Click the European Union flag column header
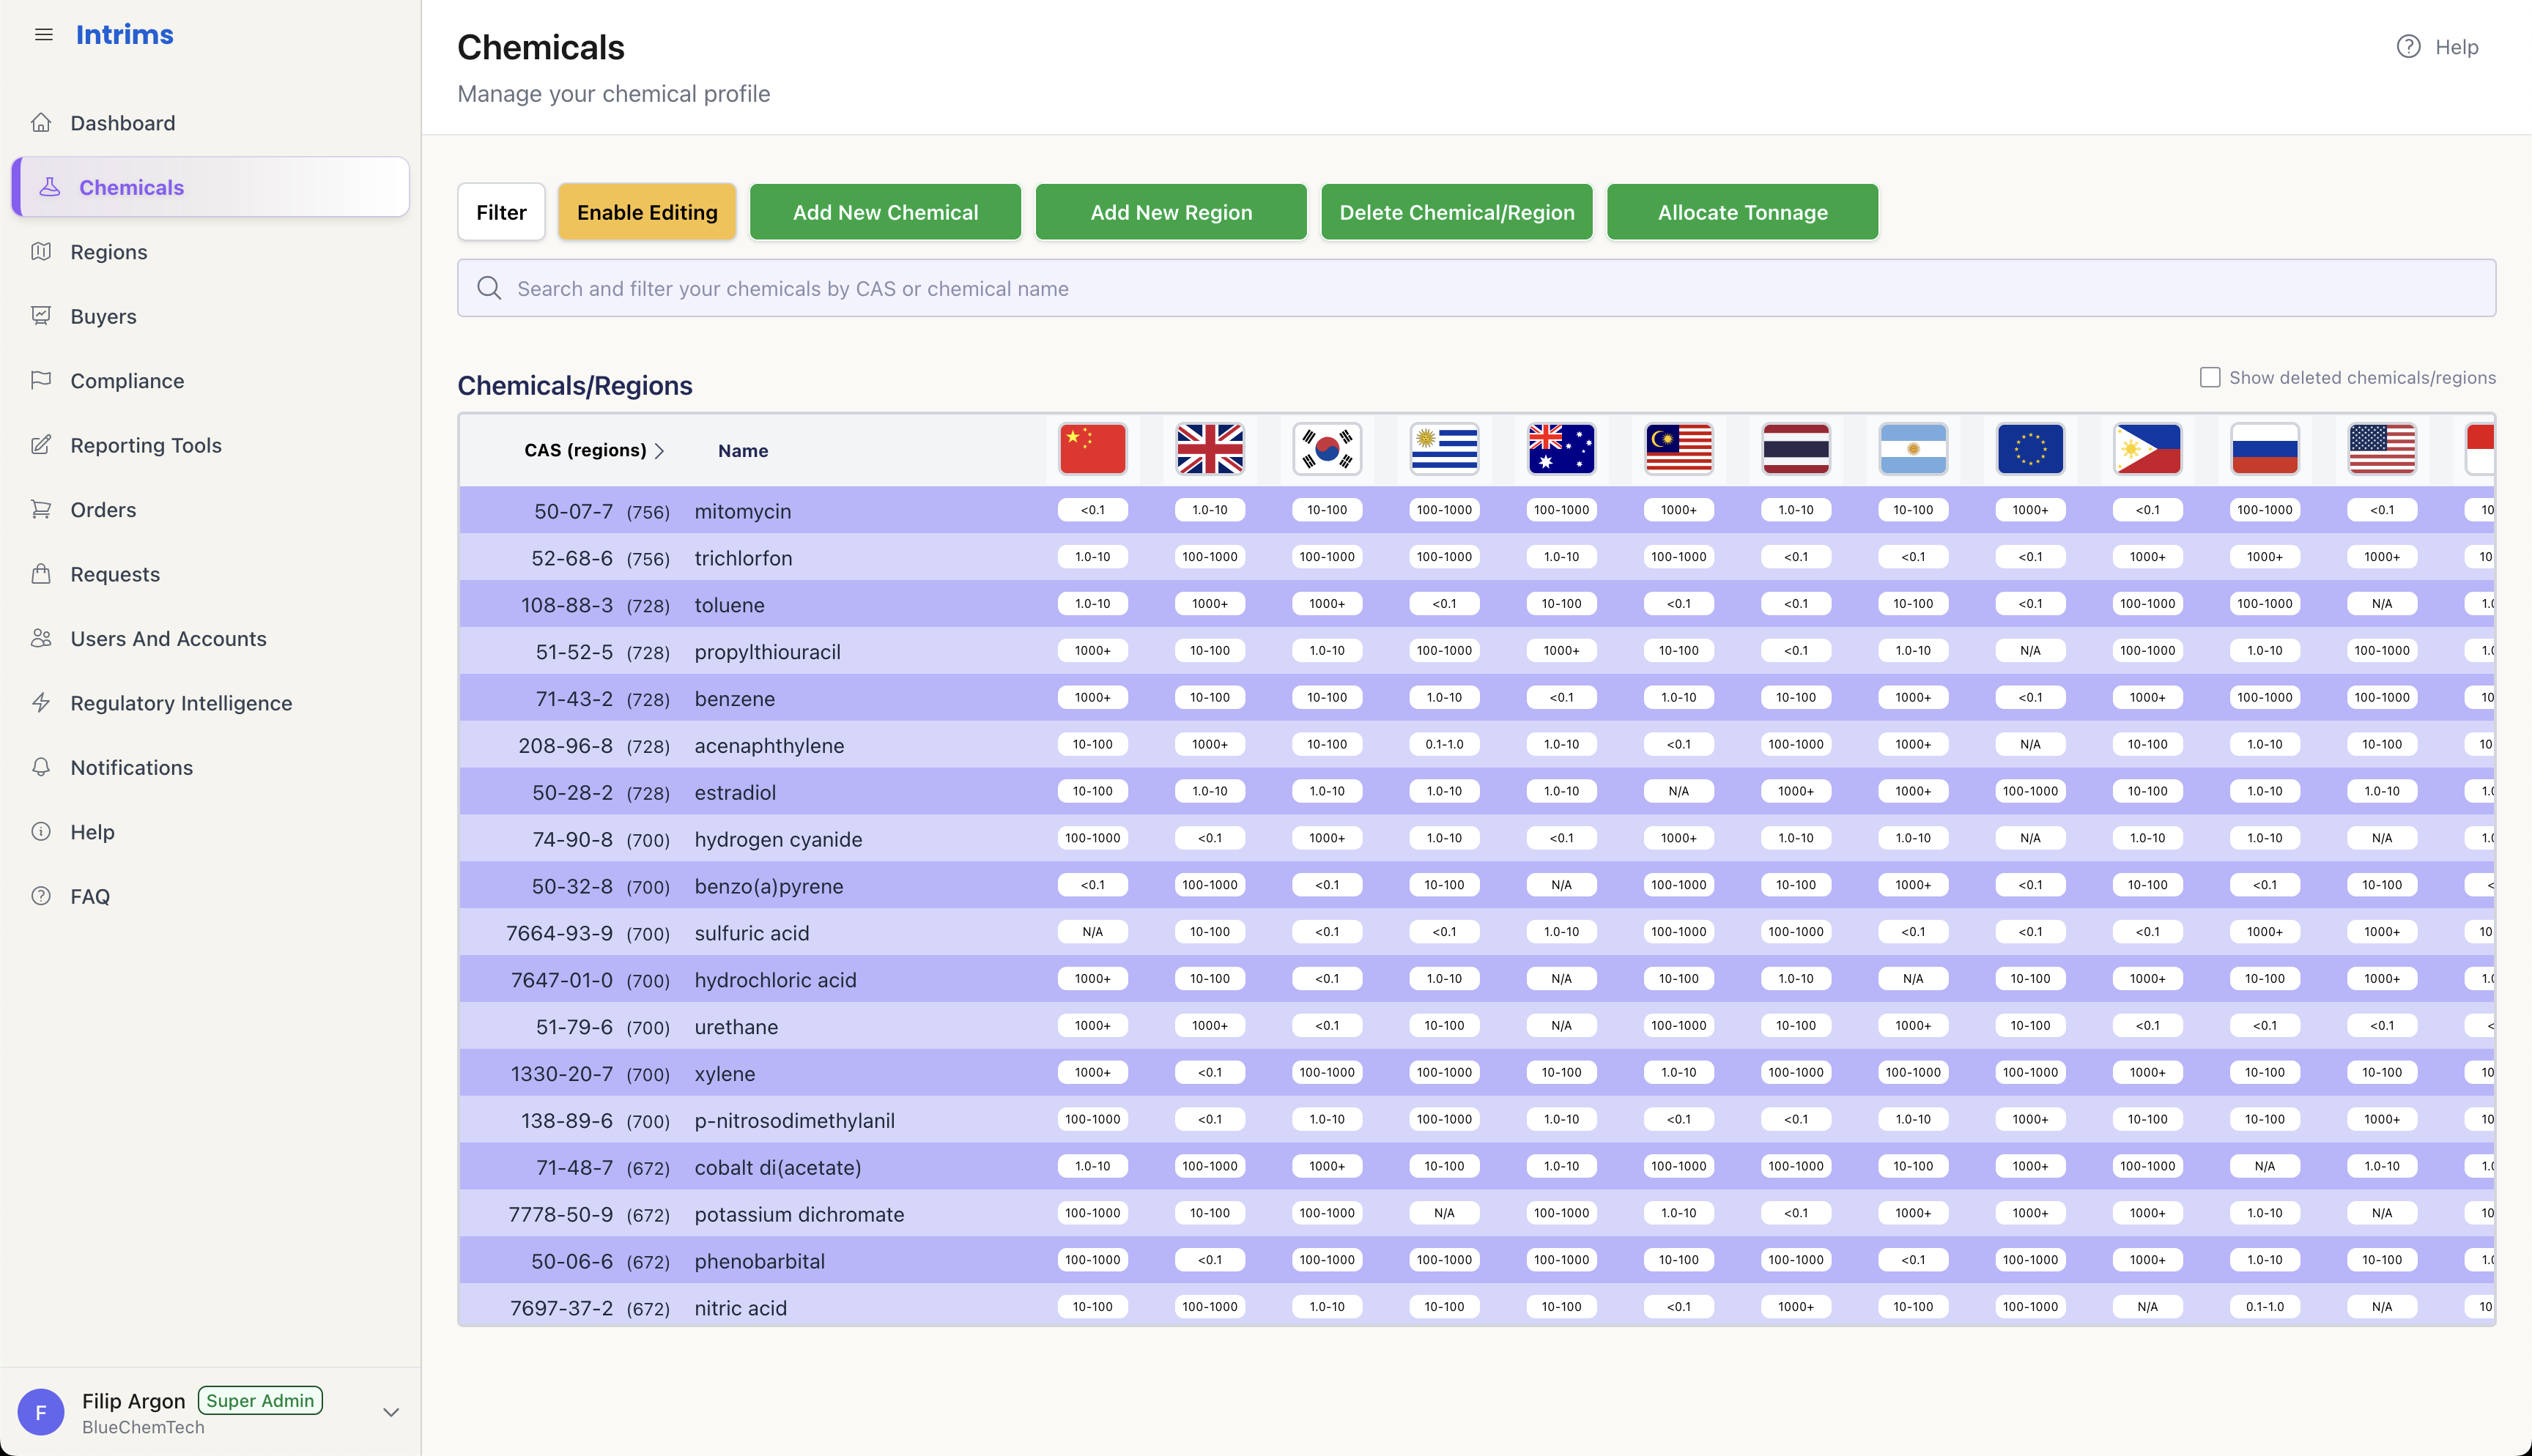Viewport: 2532px width, 1456px height. click(x=2030, y=449)
